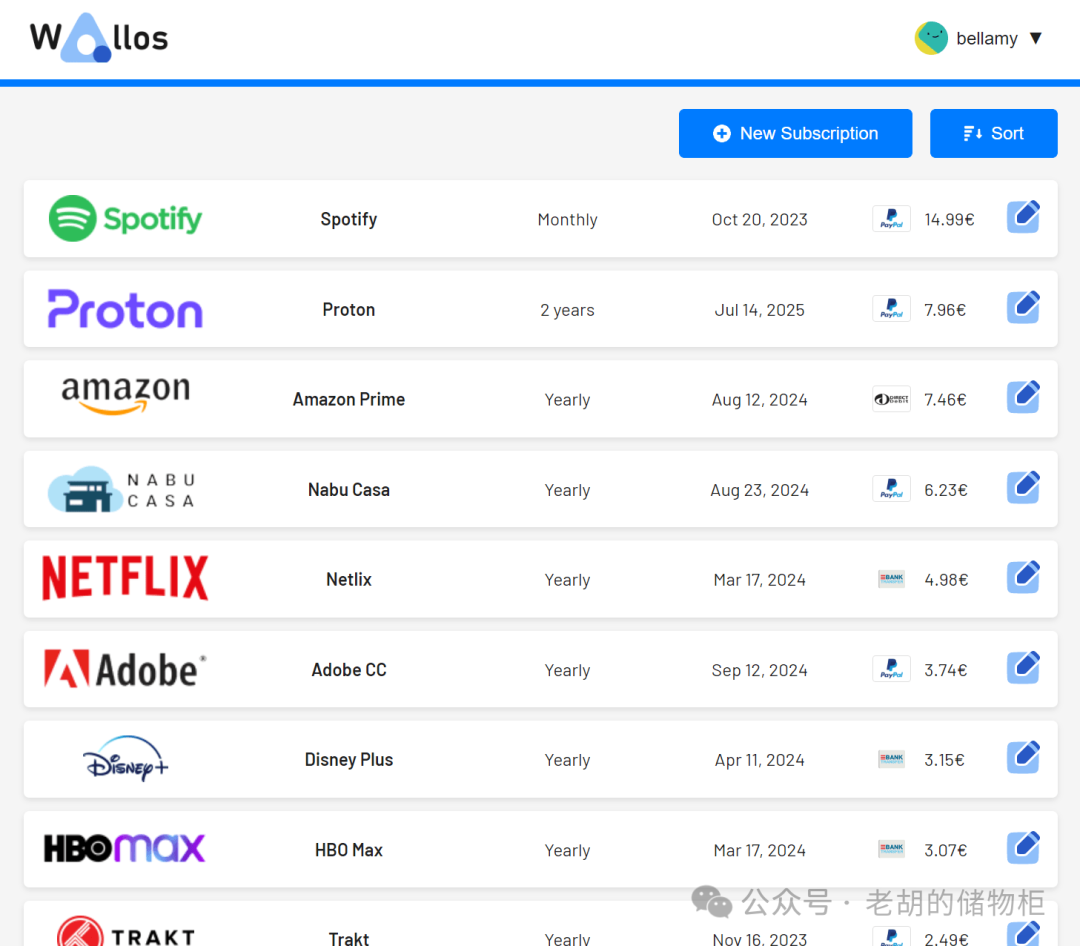This screenshot has height=946, width=1080.
Task: Click the 14.99€ price
Action: tap(949, 220)
